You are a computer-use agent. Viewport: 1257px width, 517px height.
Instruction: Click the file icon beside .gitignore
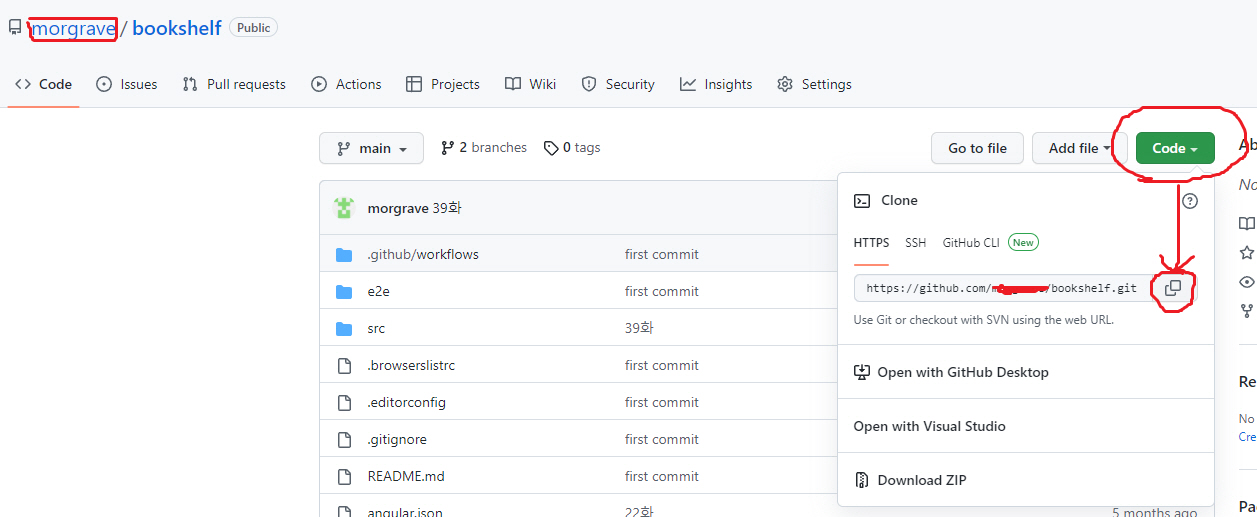click(344, 439)
